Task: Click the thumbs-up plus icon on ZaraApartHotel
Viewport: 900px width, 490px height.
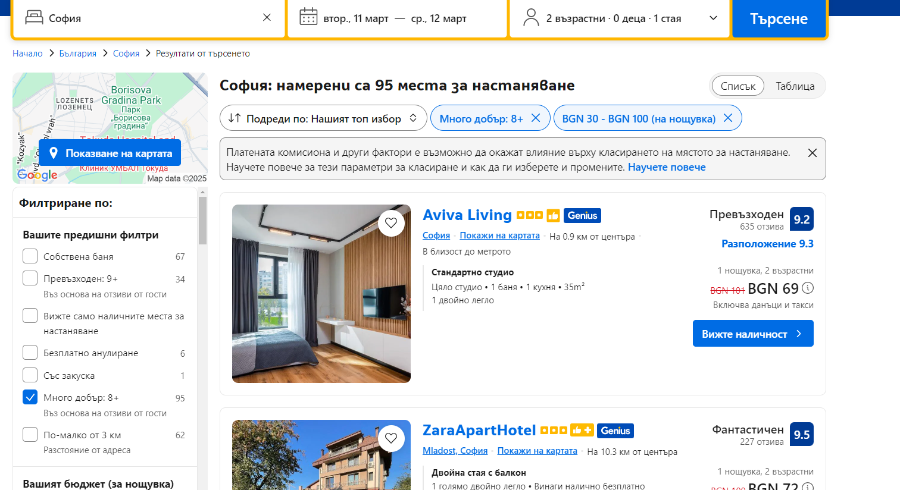Action: coord(581,430)
